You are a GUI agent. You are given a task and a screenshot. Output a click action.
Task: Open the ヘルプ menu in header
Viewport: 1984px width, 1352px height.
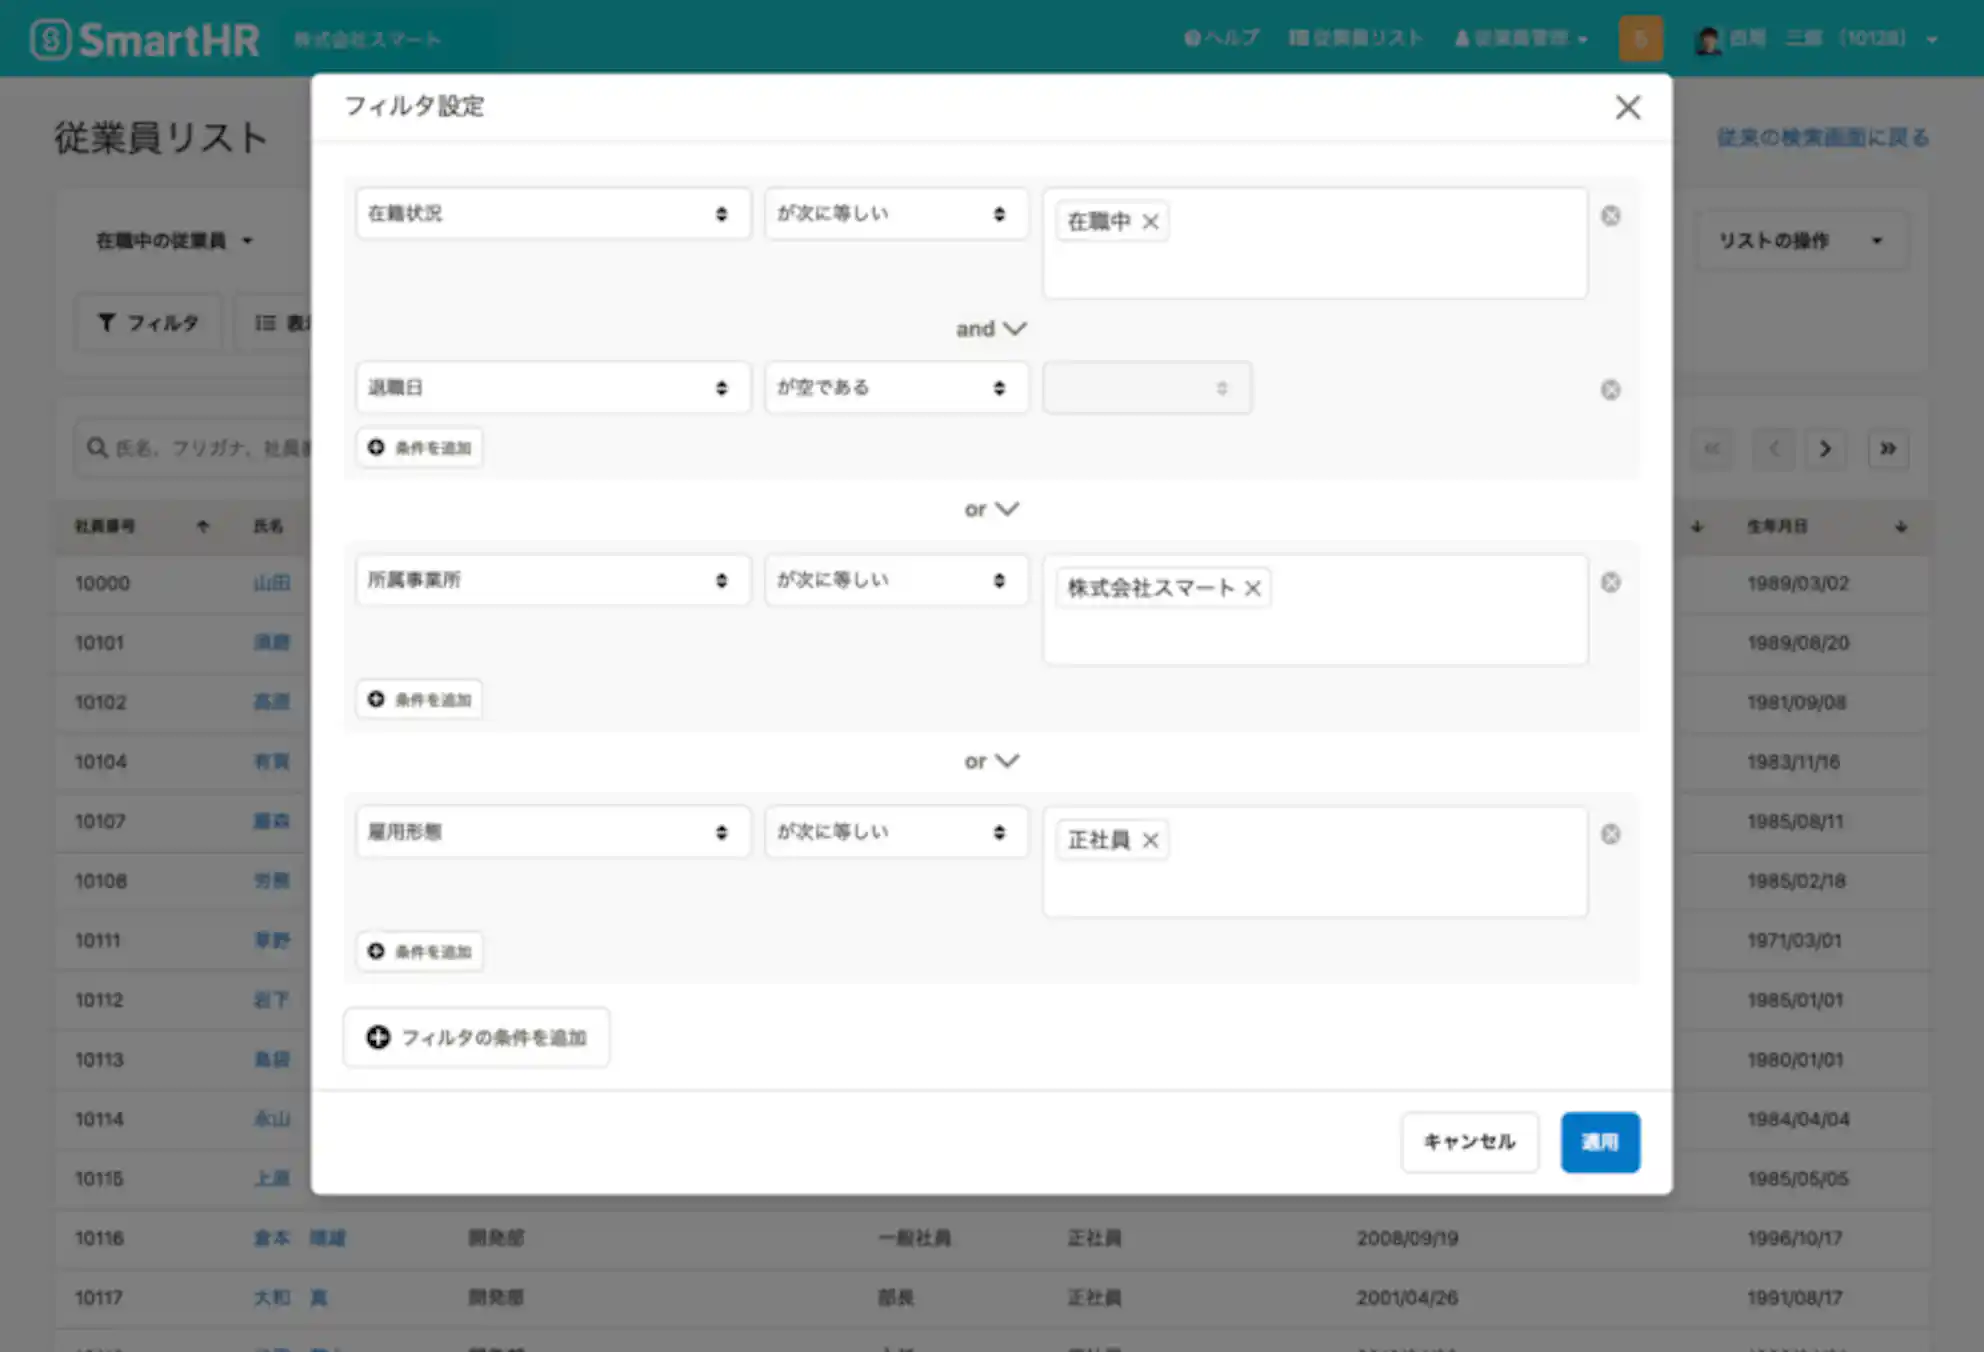[1221, 38]
